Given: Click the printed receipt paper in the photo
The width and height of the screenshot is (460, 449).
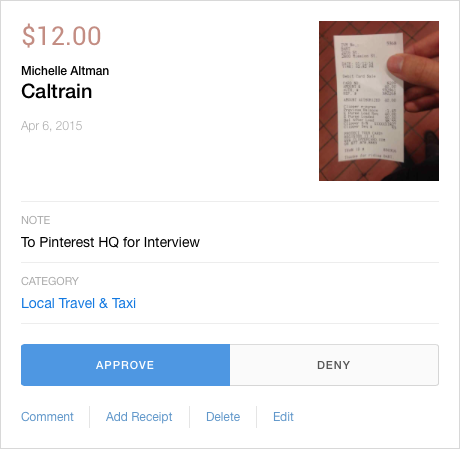Looking at the screenshot, I should tap(368, 97).
